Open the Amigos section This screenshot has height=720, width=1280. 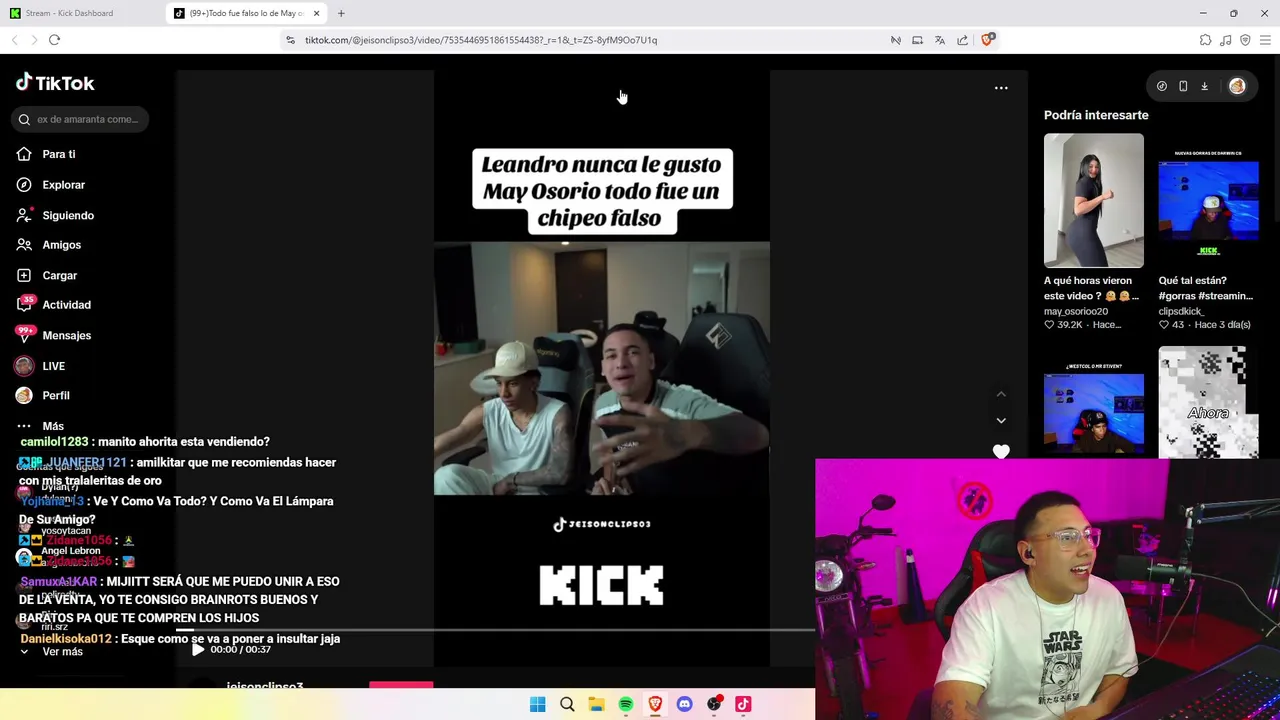pyautogui.click(x=49, y=245)
